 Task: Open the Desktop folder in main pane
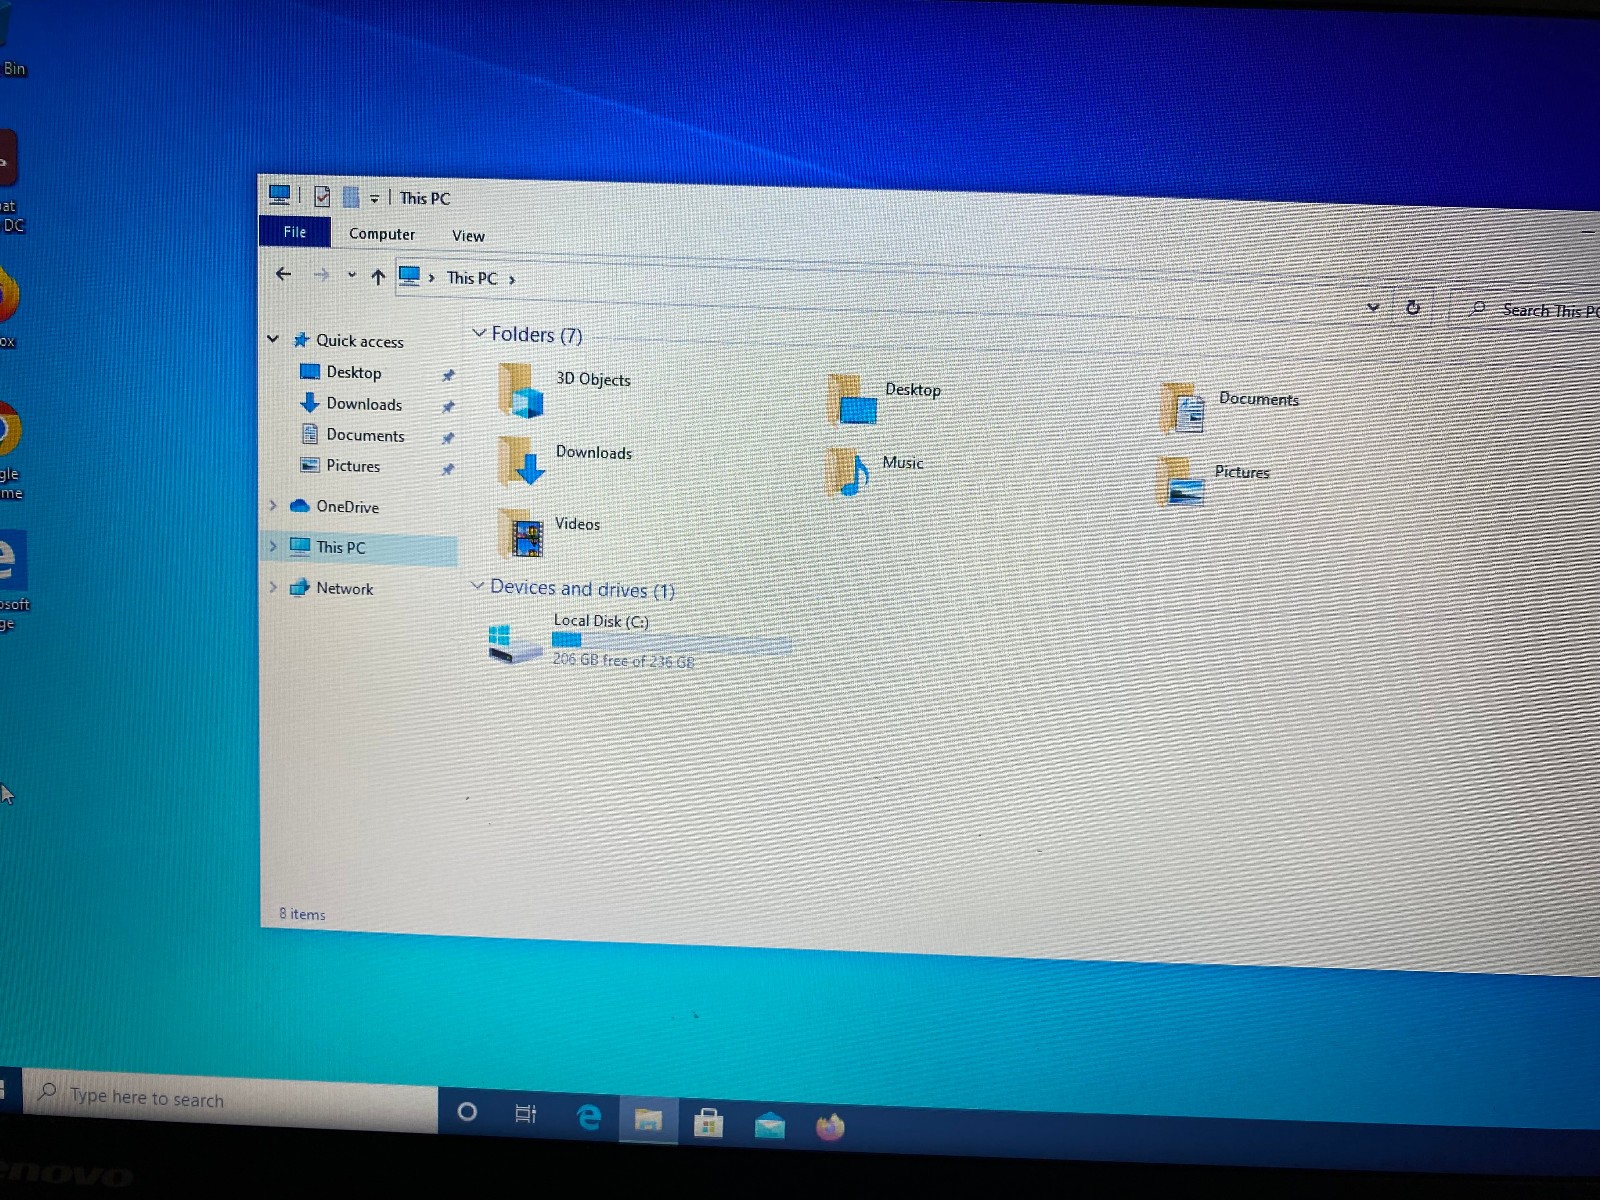click(885, 398)
